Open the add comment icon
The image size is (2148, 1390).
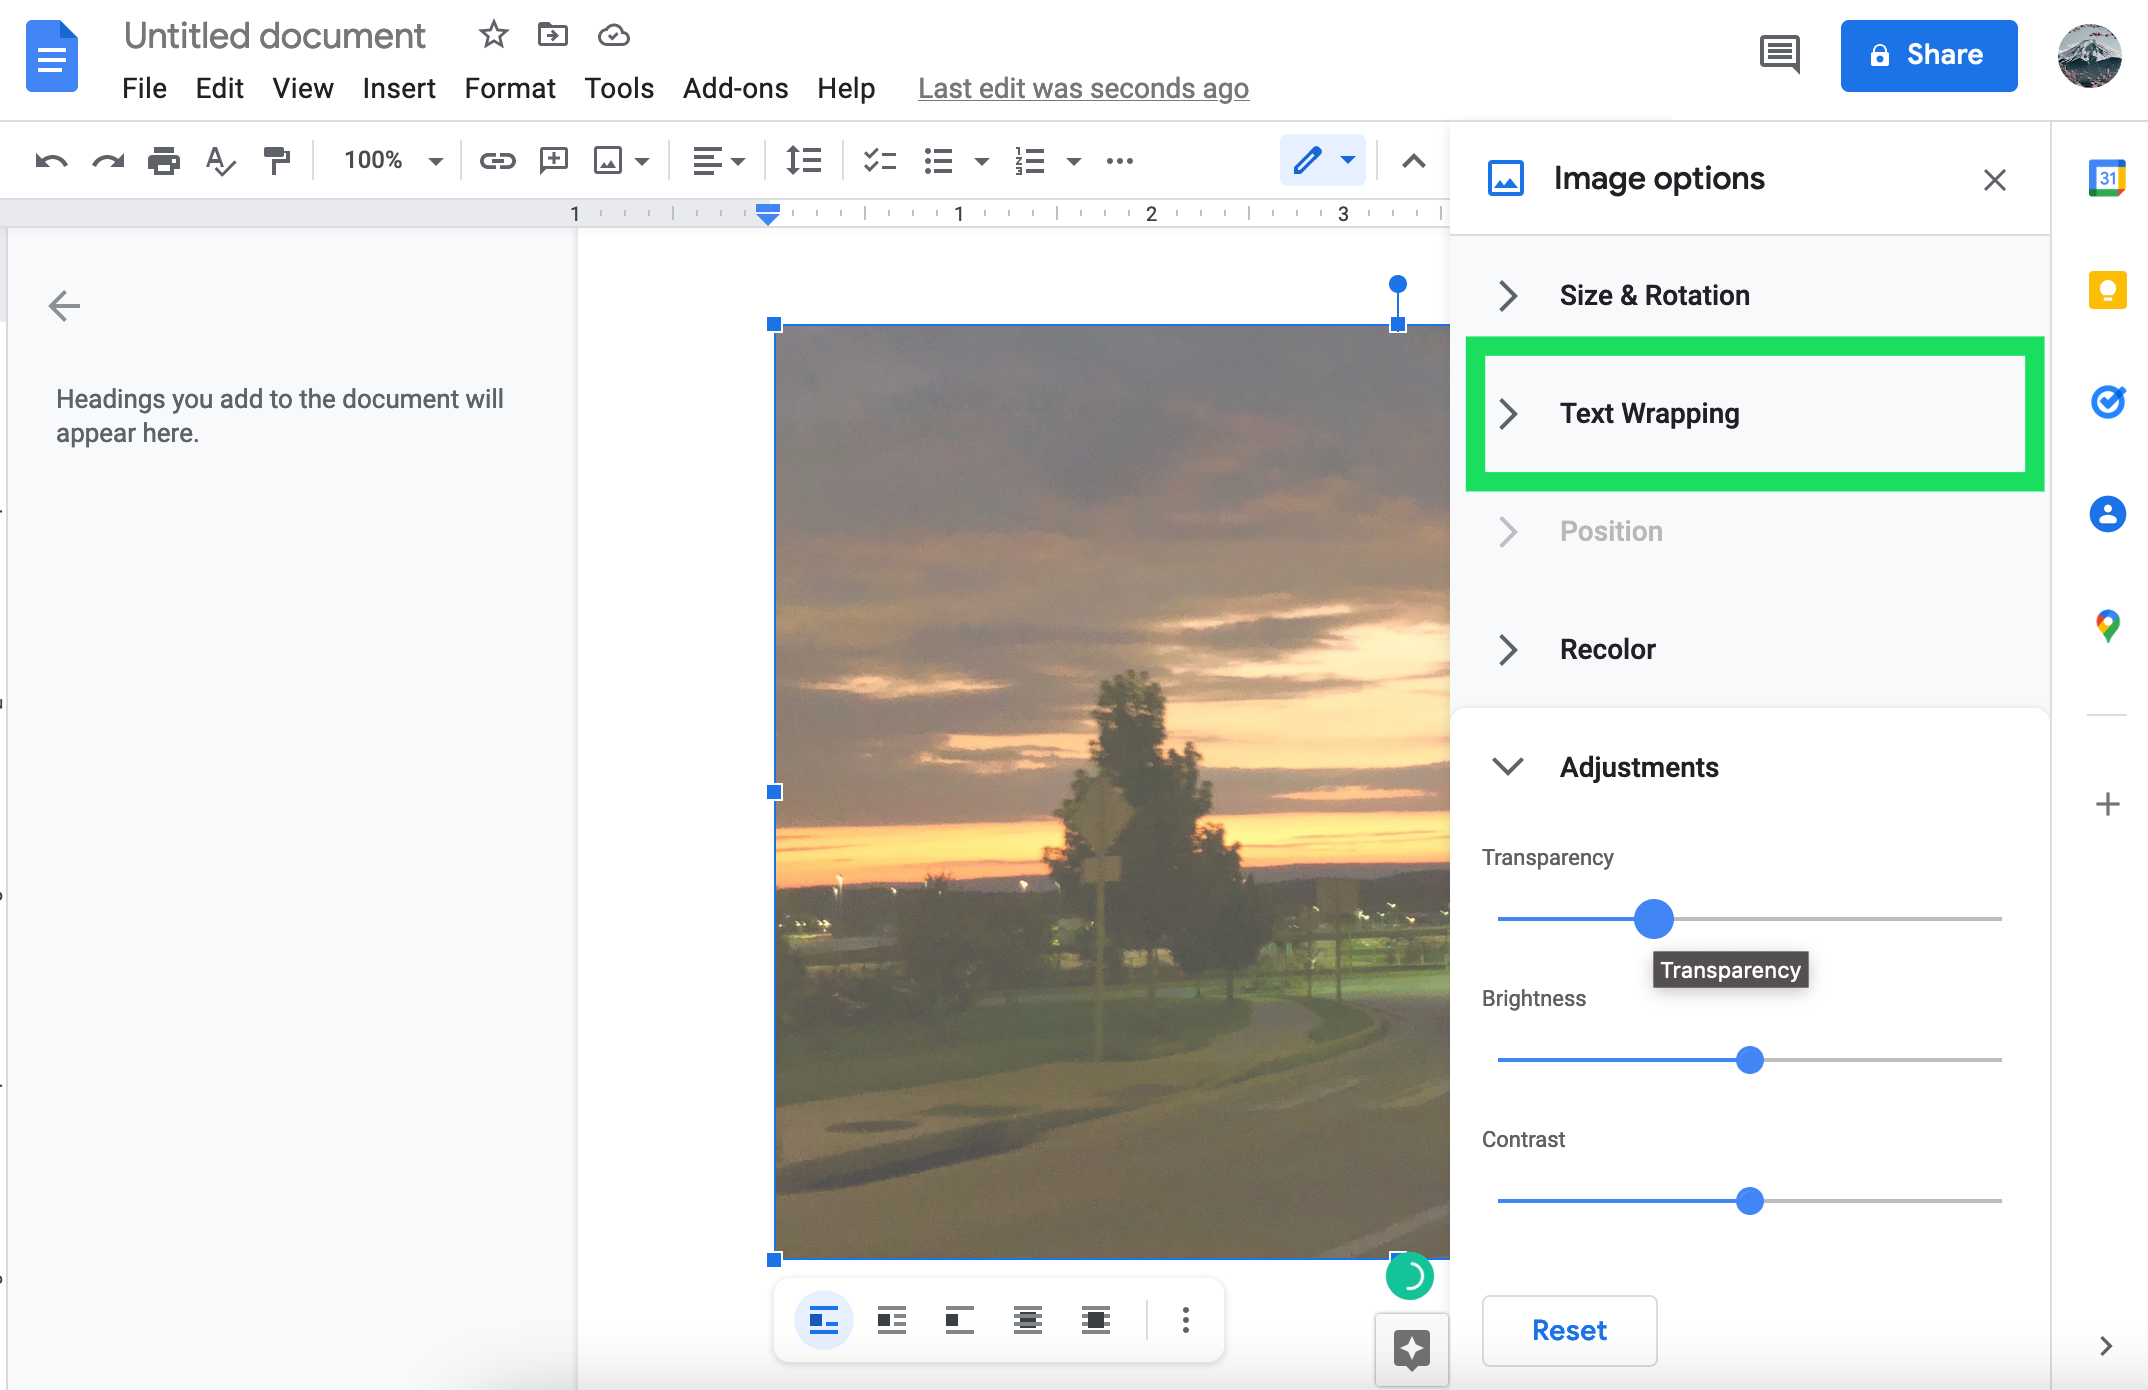(553, 160)
